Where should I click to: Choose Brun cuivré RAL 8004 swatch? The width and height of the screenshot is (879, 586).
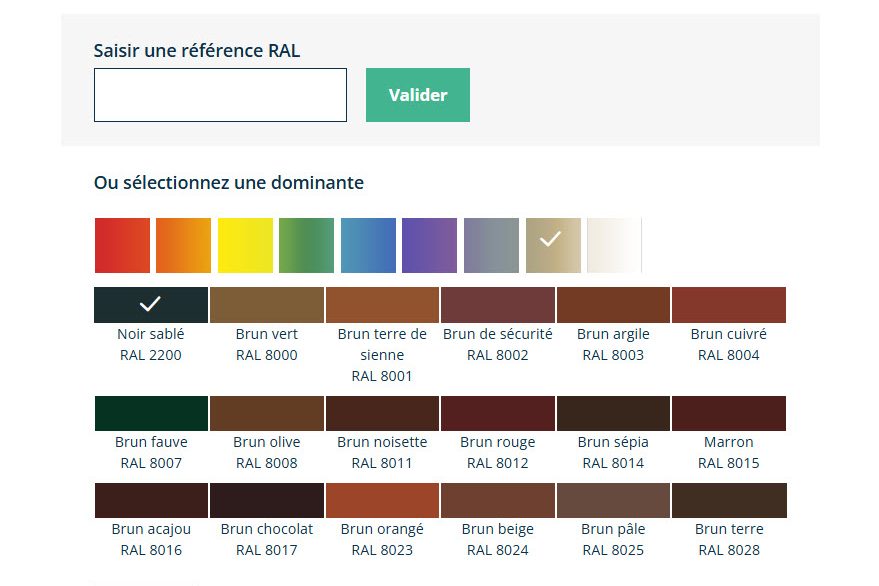pyautogui.click(x=728, y=305)
